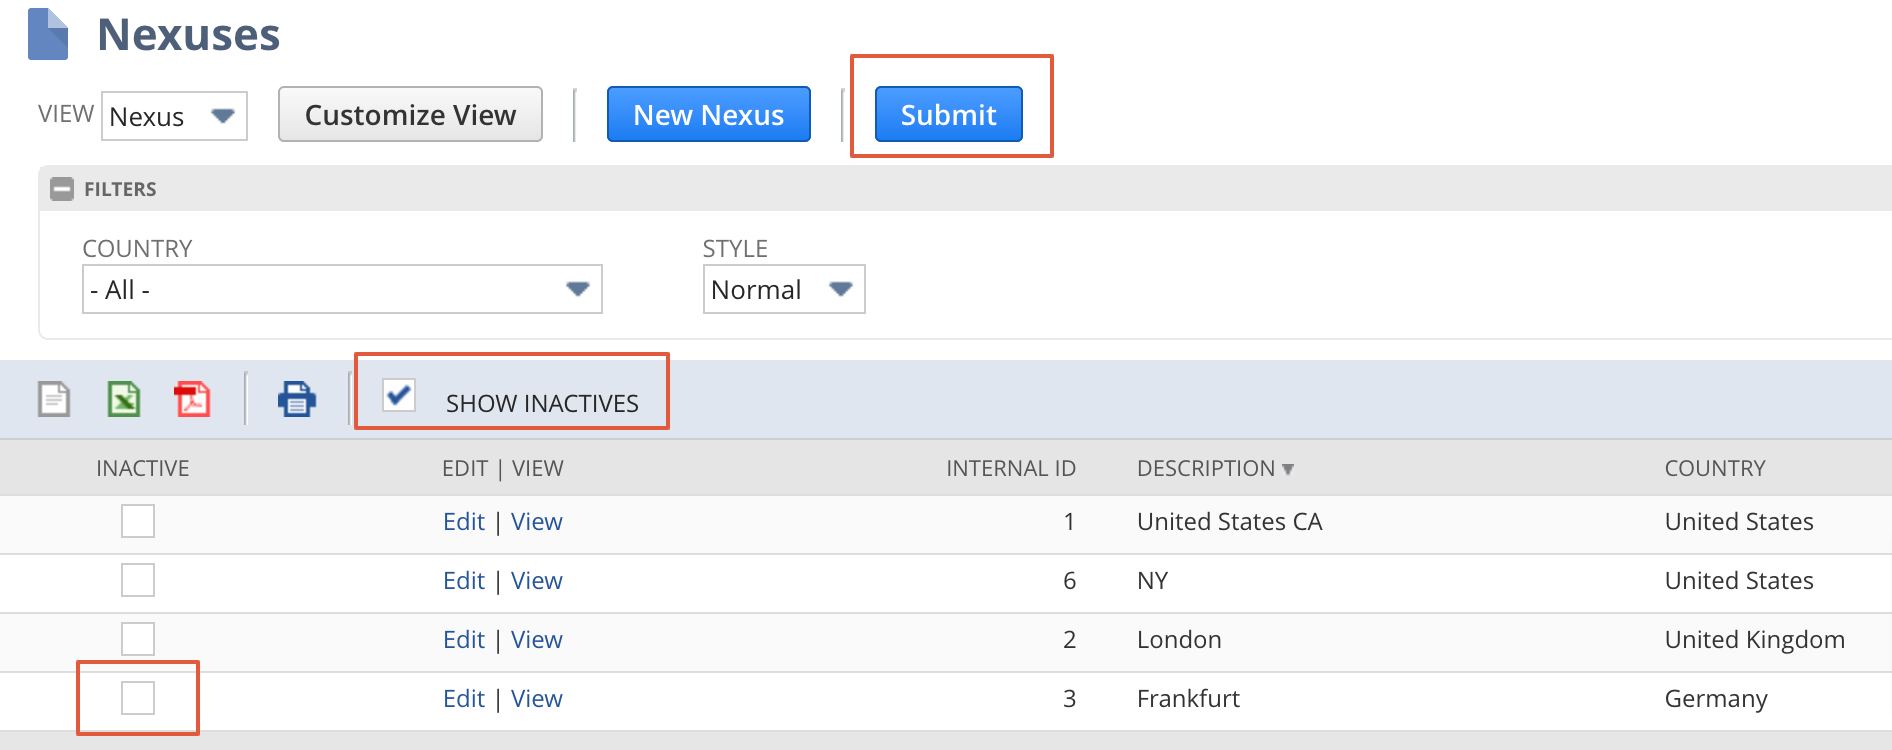Sort by the Description column header
The width and height of the screenshot is (1892, 750).
click(1206, 468)
